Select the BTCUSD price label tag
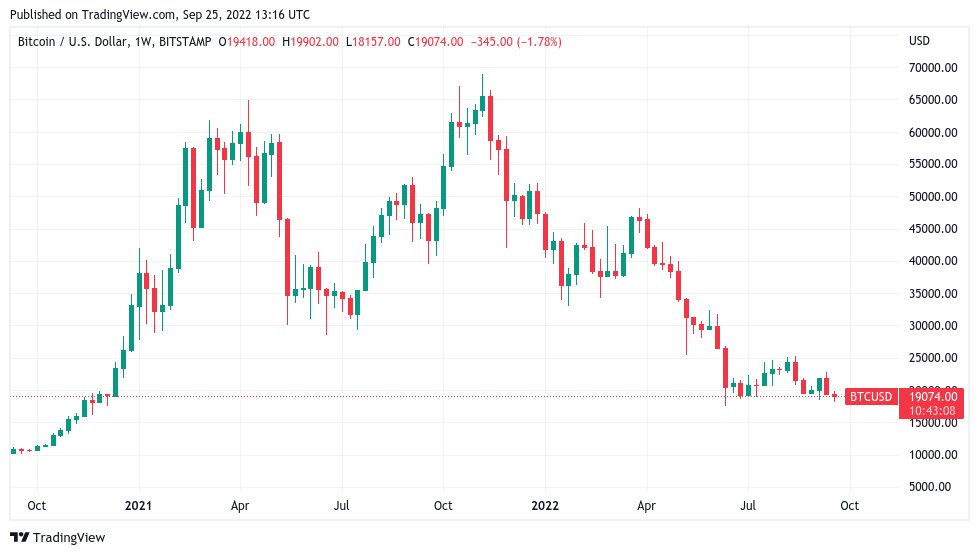The width and height of the screenshot is (979, 555). pyautogui.click(x=870, y=396)
